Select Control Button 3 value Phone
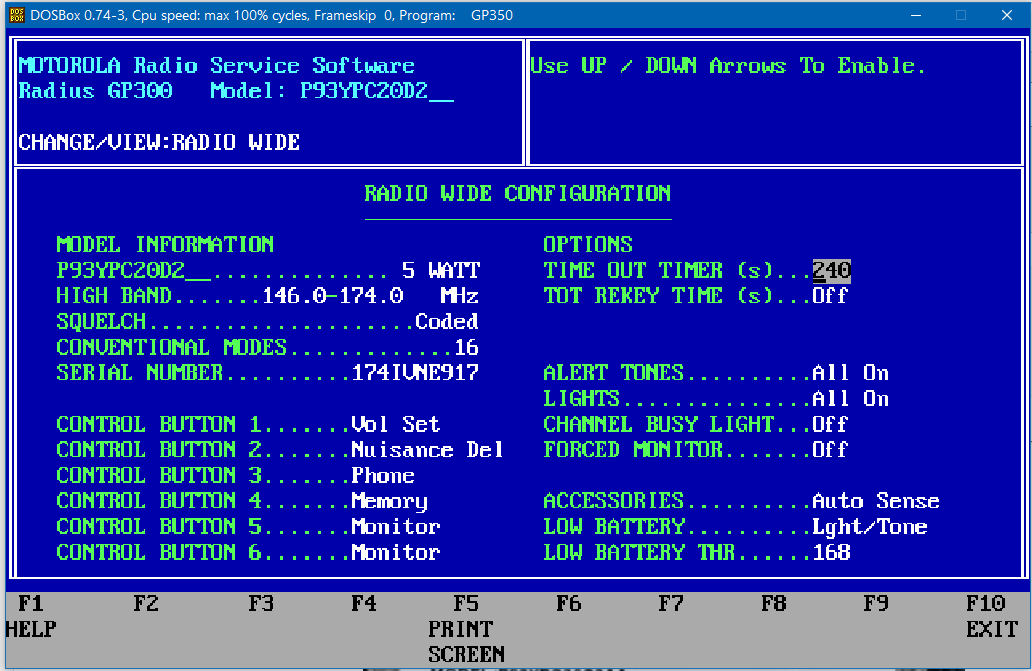Screen dimensions: 1032x671 [x=383, y=476]
